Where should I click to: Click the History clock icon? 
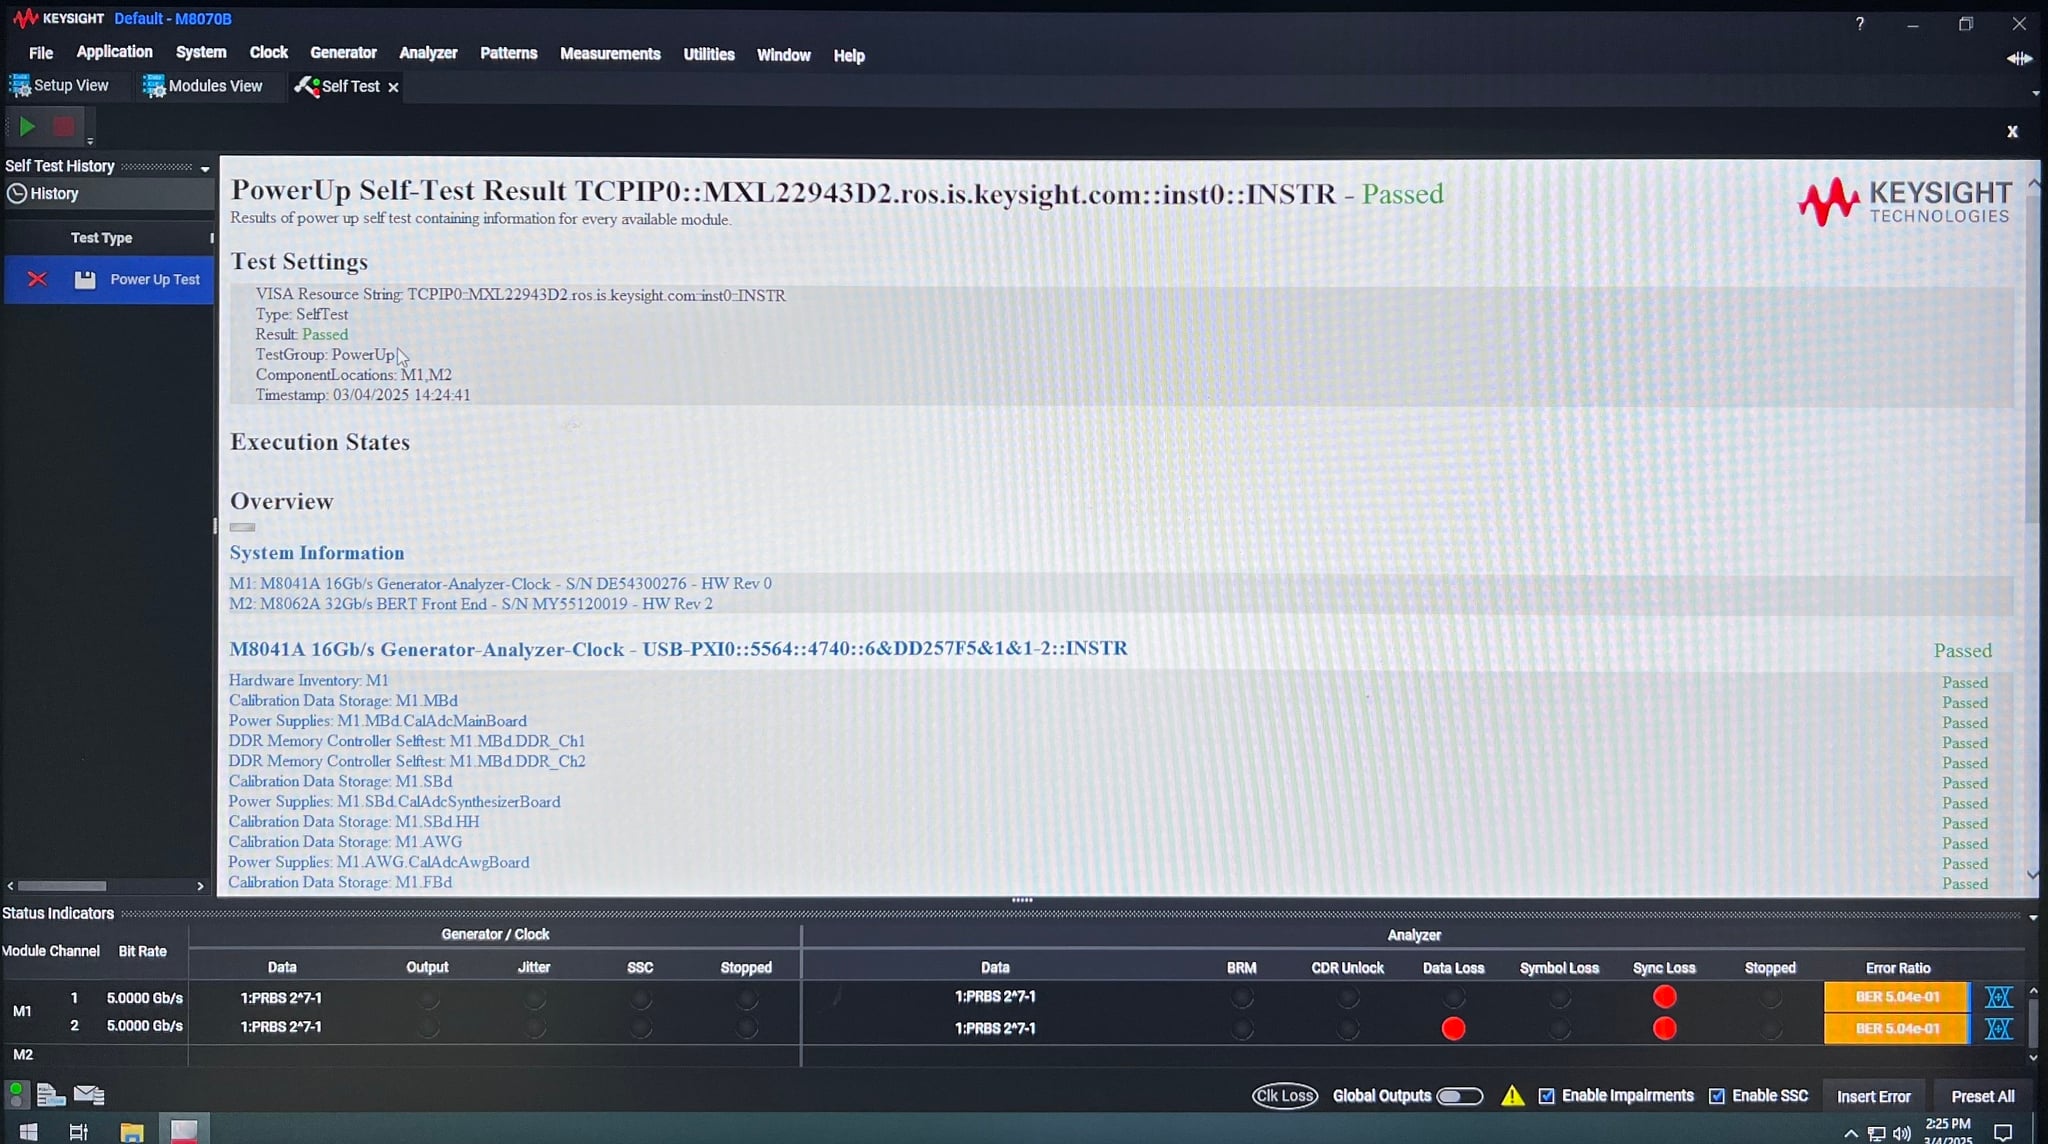[x=17, y=194]
